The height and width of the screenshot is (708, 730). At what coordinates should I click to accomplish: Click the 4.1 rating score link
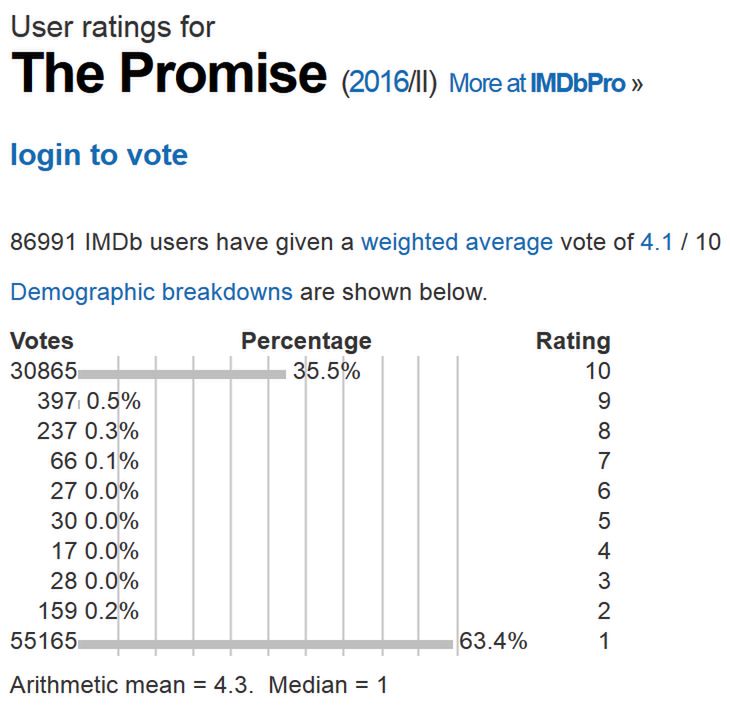coord(656,242)
